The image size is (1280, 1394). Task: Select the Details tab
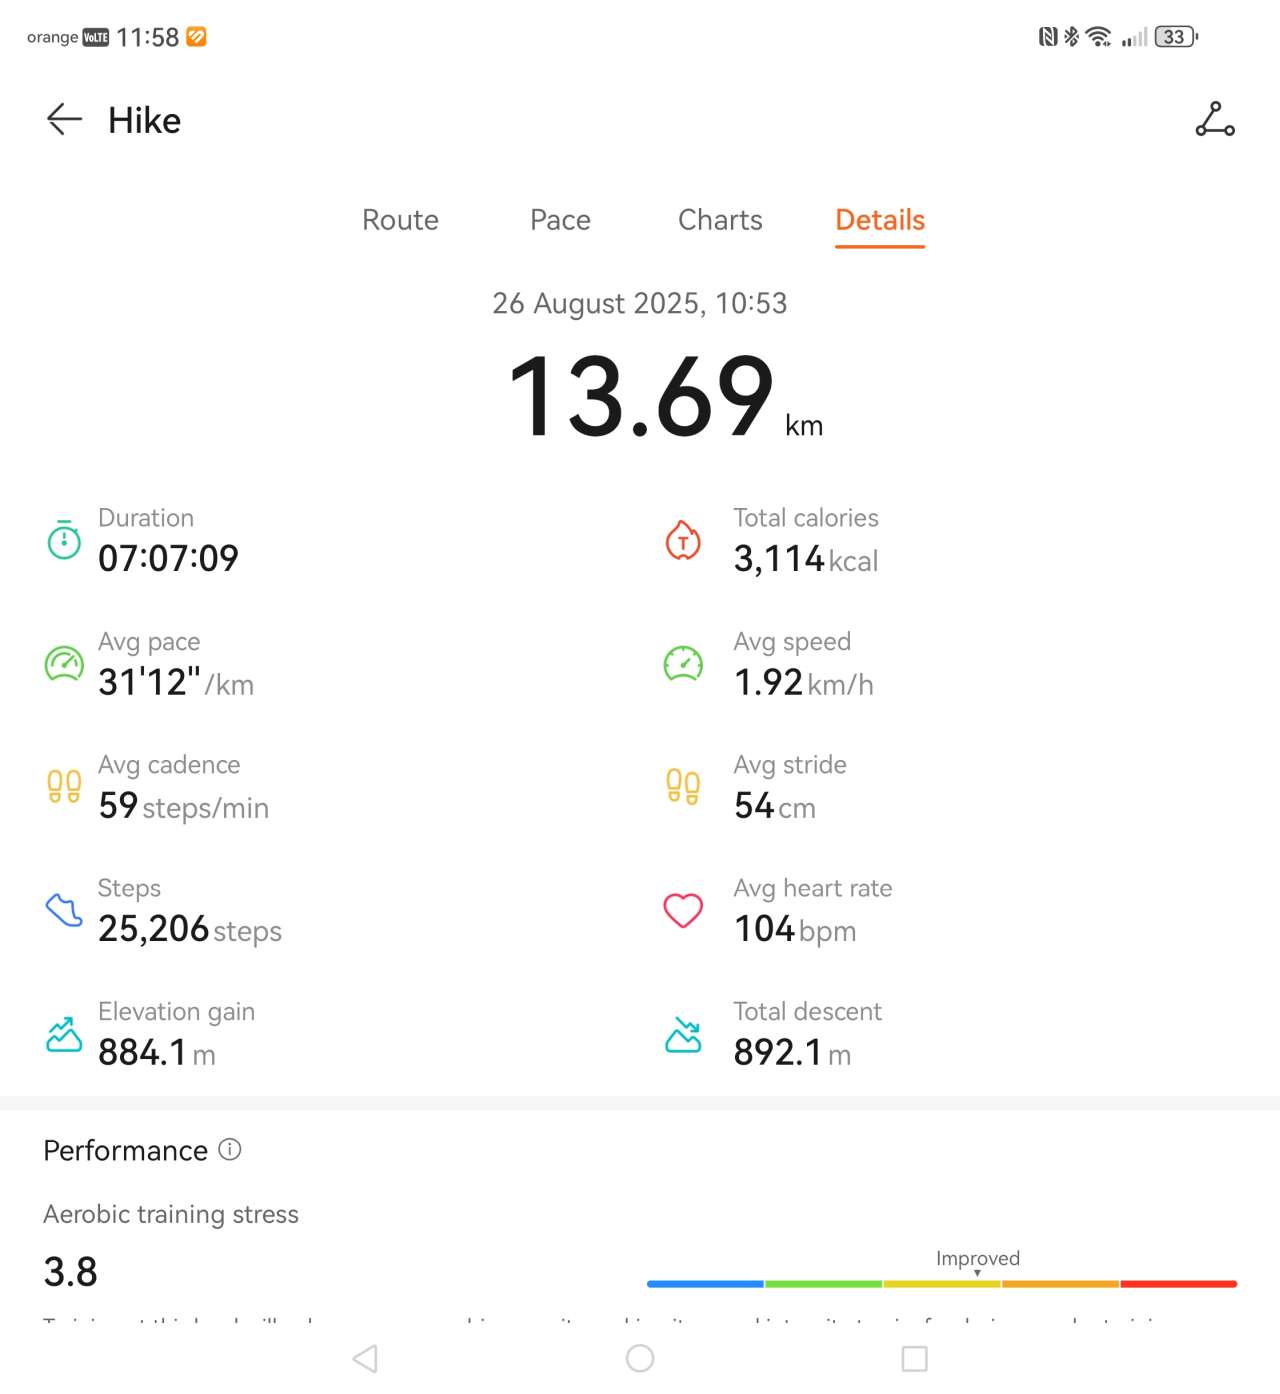click(x=880, y=220)
